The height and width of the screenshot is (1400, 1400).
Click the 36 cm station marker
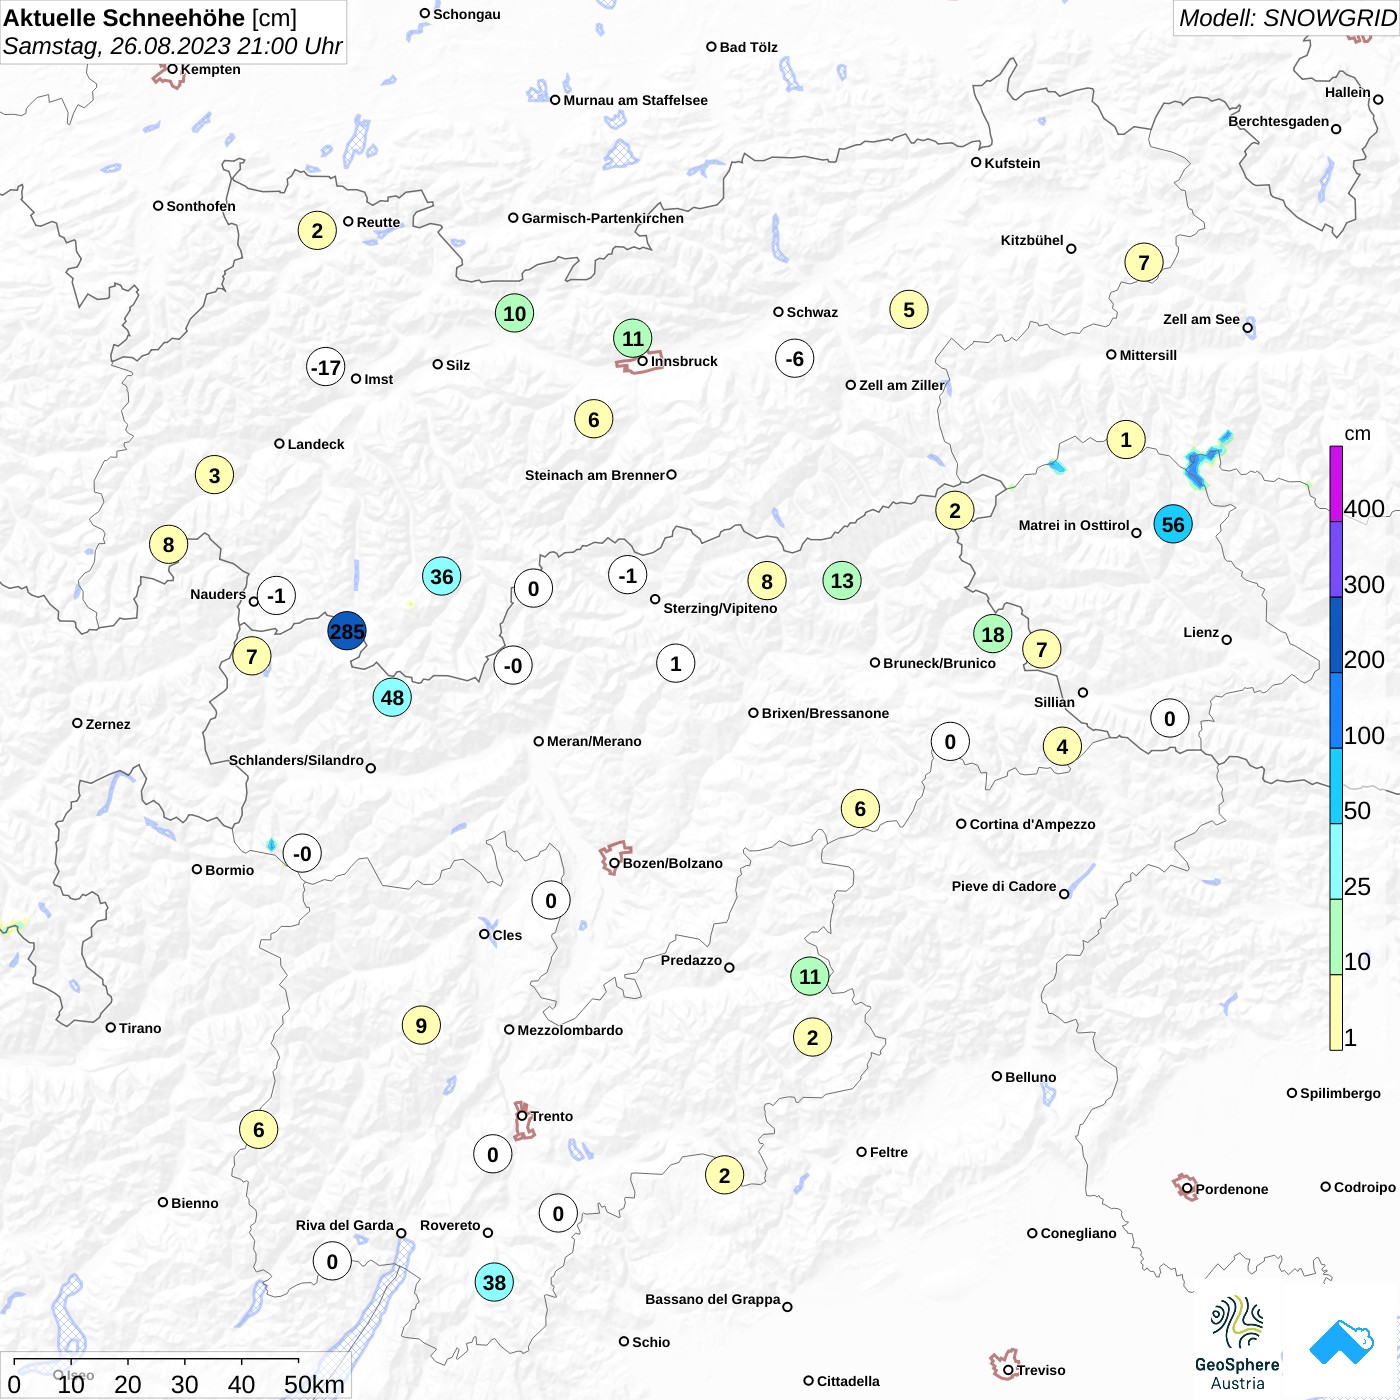(x=441, y=576)
